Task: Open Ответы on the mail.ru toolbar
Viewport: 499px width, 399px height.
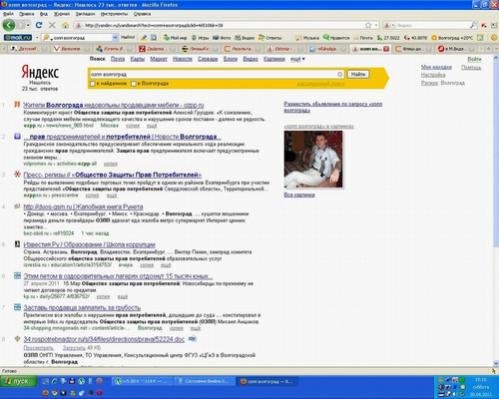Action: (270, 38)
